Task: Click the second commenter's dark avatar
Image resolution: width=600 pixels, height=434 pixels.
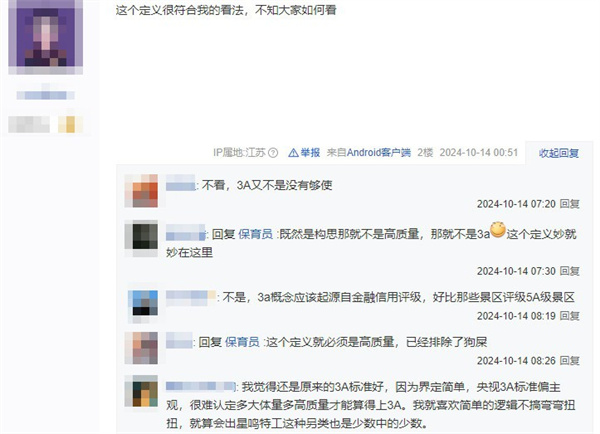Action: click(x=141, y=240)
